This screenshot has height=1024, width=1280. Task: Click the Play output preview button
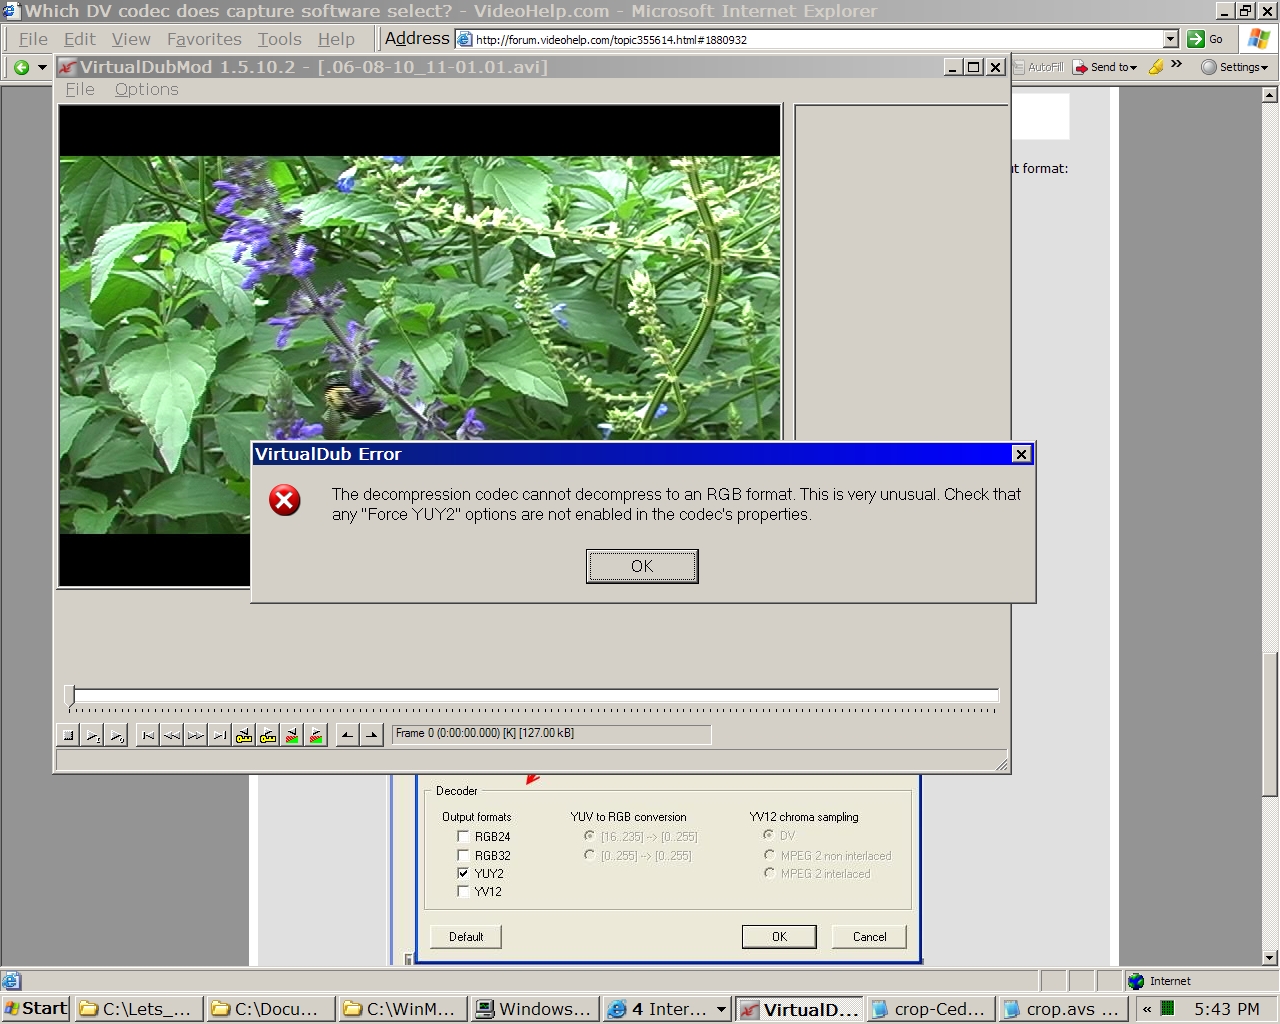pos(116,735)
